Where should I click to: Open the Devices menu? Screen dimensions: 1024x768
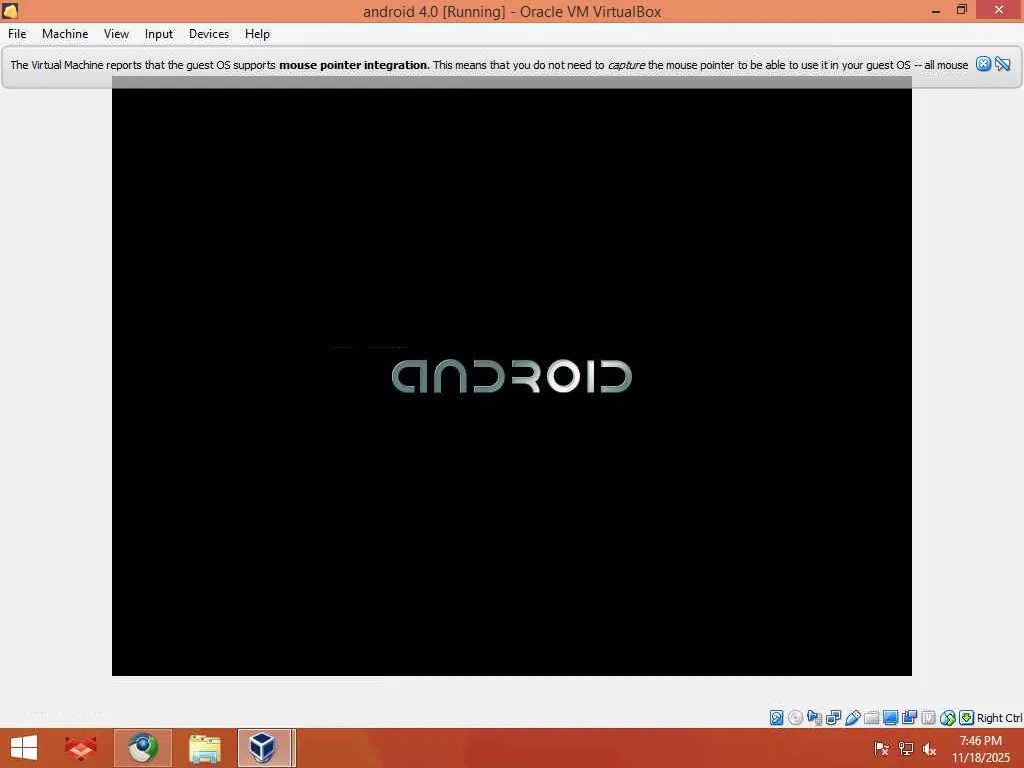click(209, 34)
